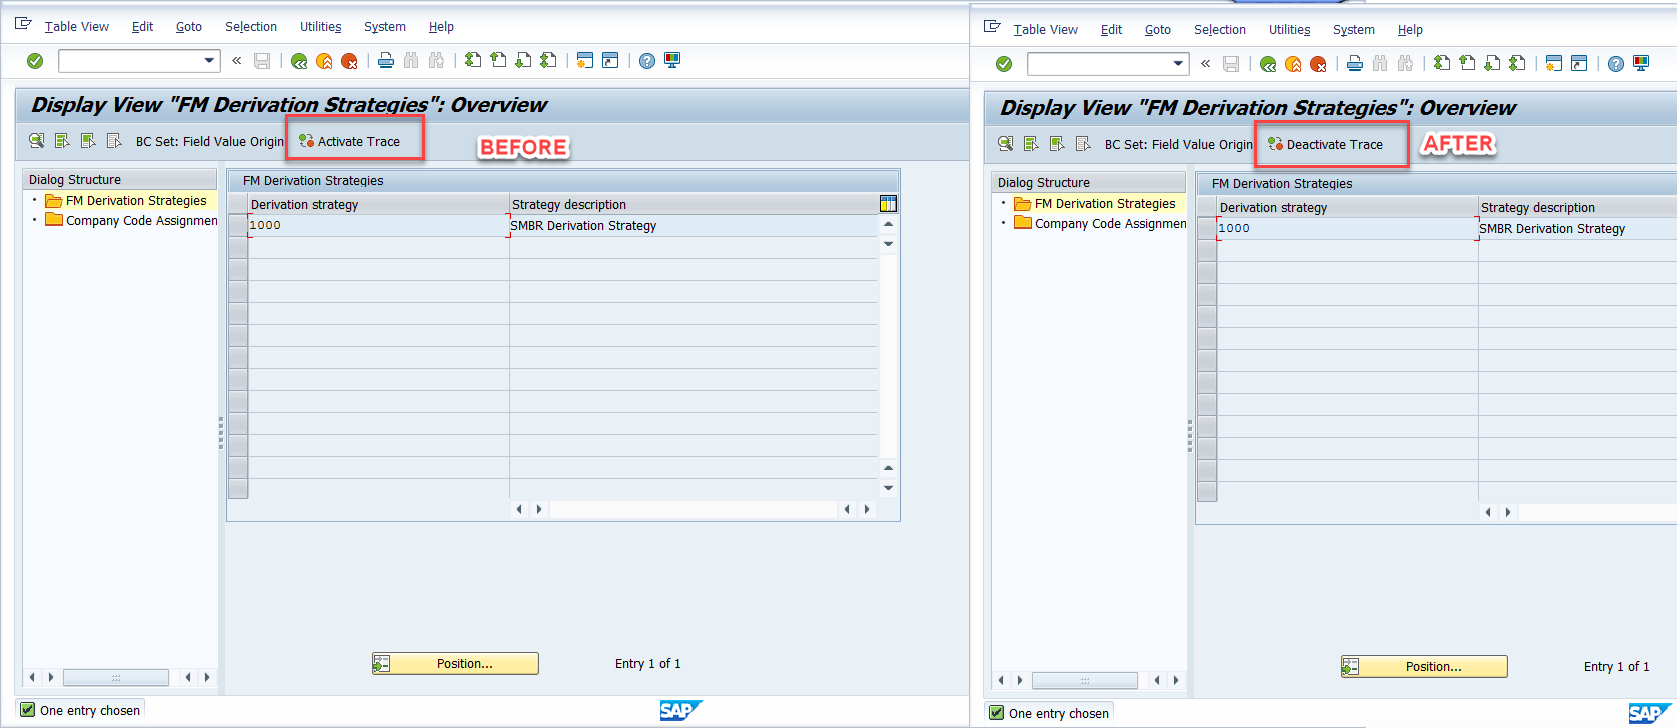Click green Enter checkmark in AFTER window toolbar
This screenshot has width=1677, height=728.
point(1004,64)
